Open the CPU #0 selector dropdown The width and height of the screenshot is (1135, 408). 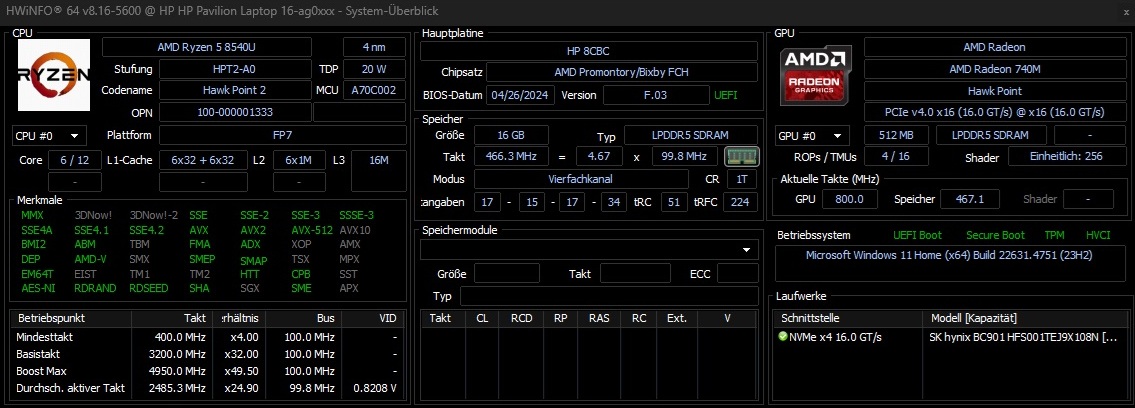coord(49,135)
